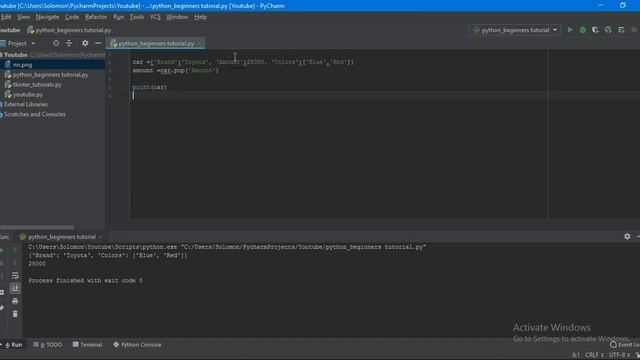This screenshot has width=640, height=360.
Task: Open the Event Log
Action: pos(625,345)
